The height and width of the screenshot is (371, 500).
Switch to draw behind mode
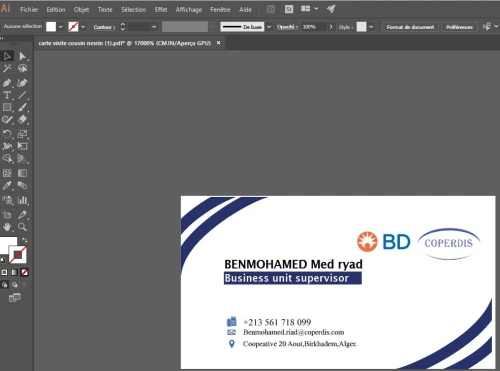tap(14, 285)
